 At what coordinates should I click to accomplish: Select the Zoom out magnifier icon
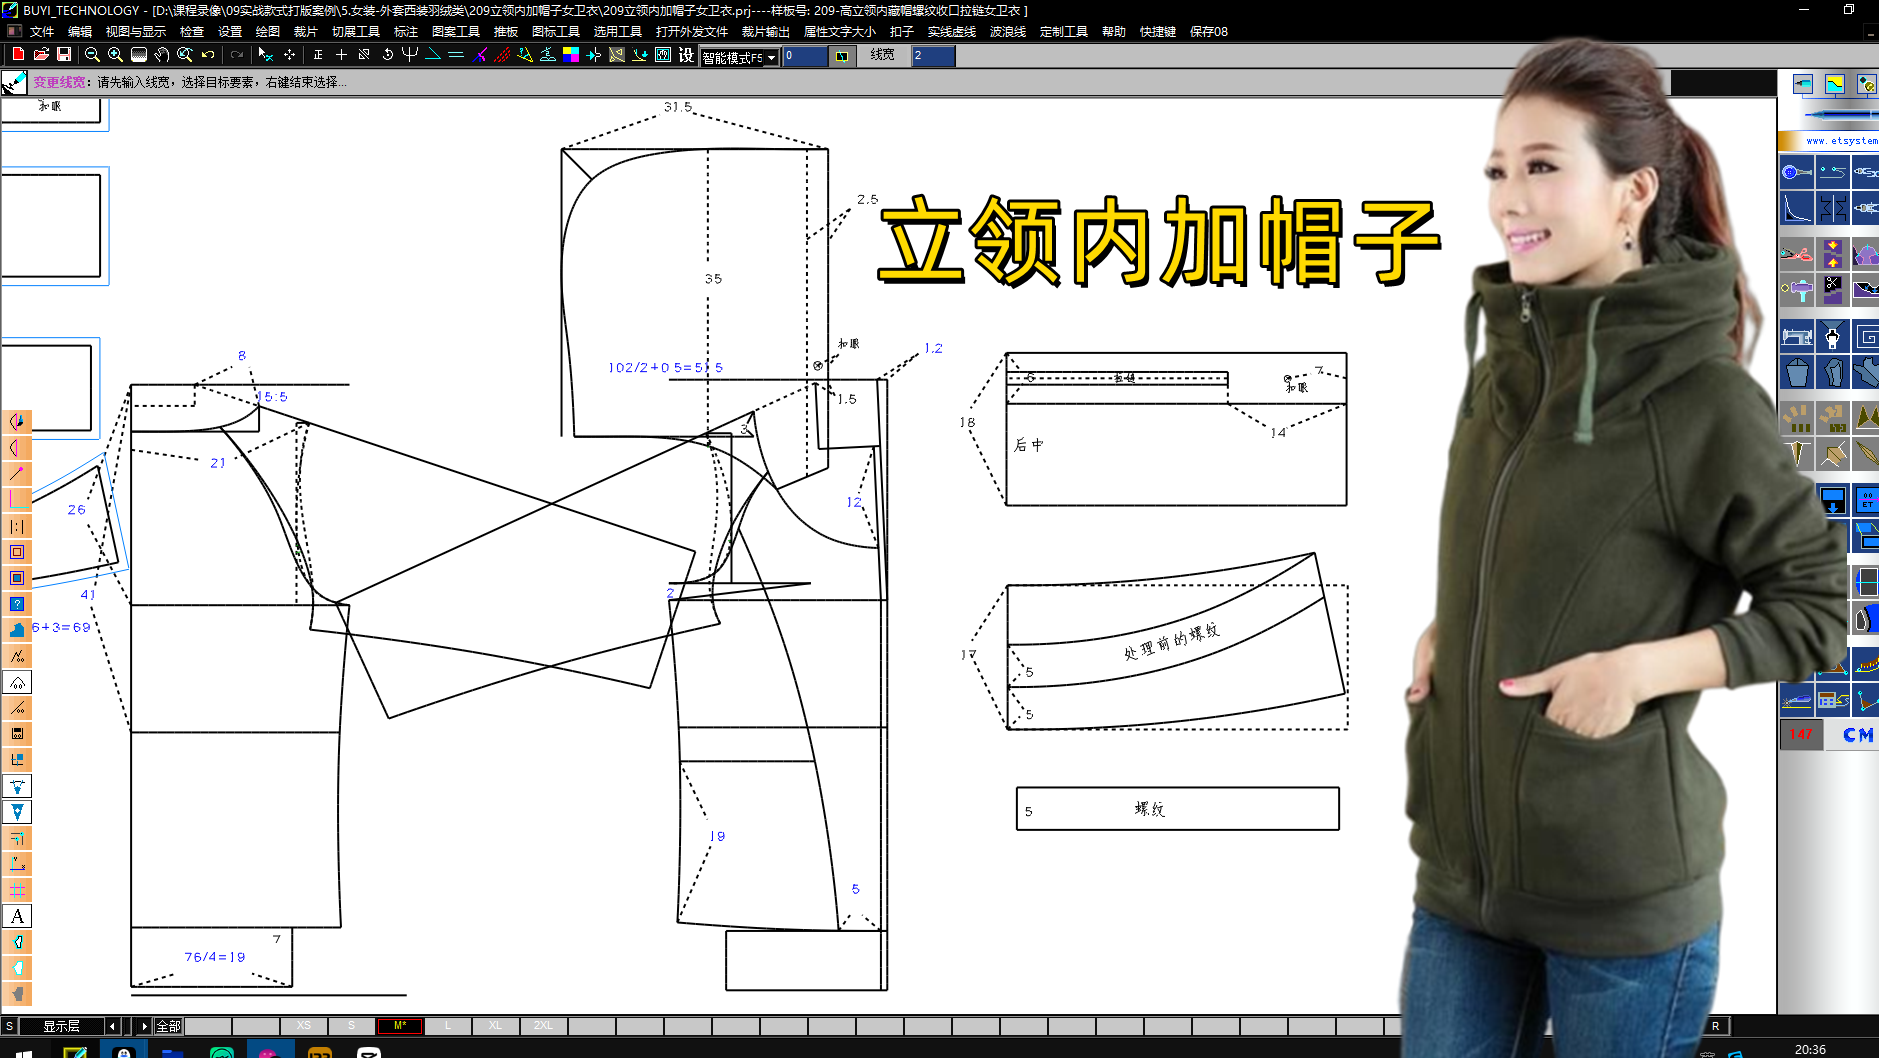click(92, 54)
